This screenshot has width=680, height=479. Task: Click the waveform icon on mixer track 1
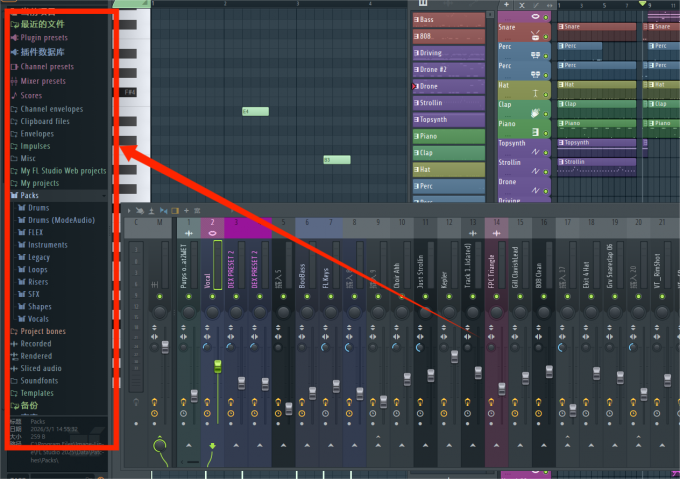(189, 233)
